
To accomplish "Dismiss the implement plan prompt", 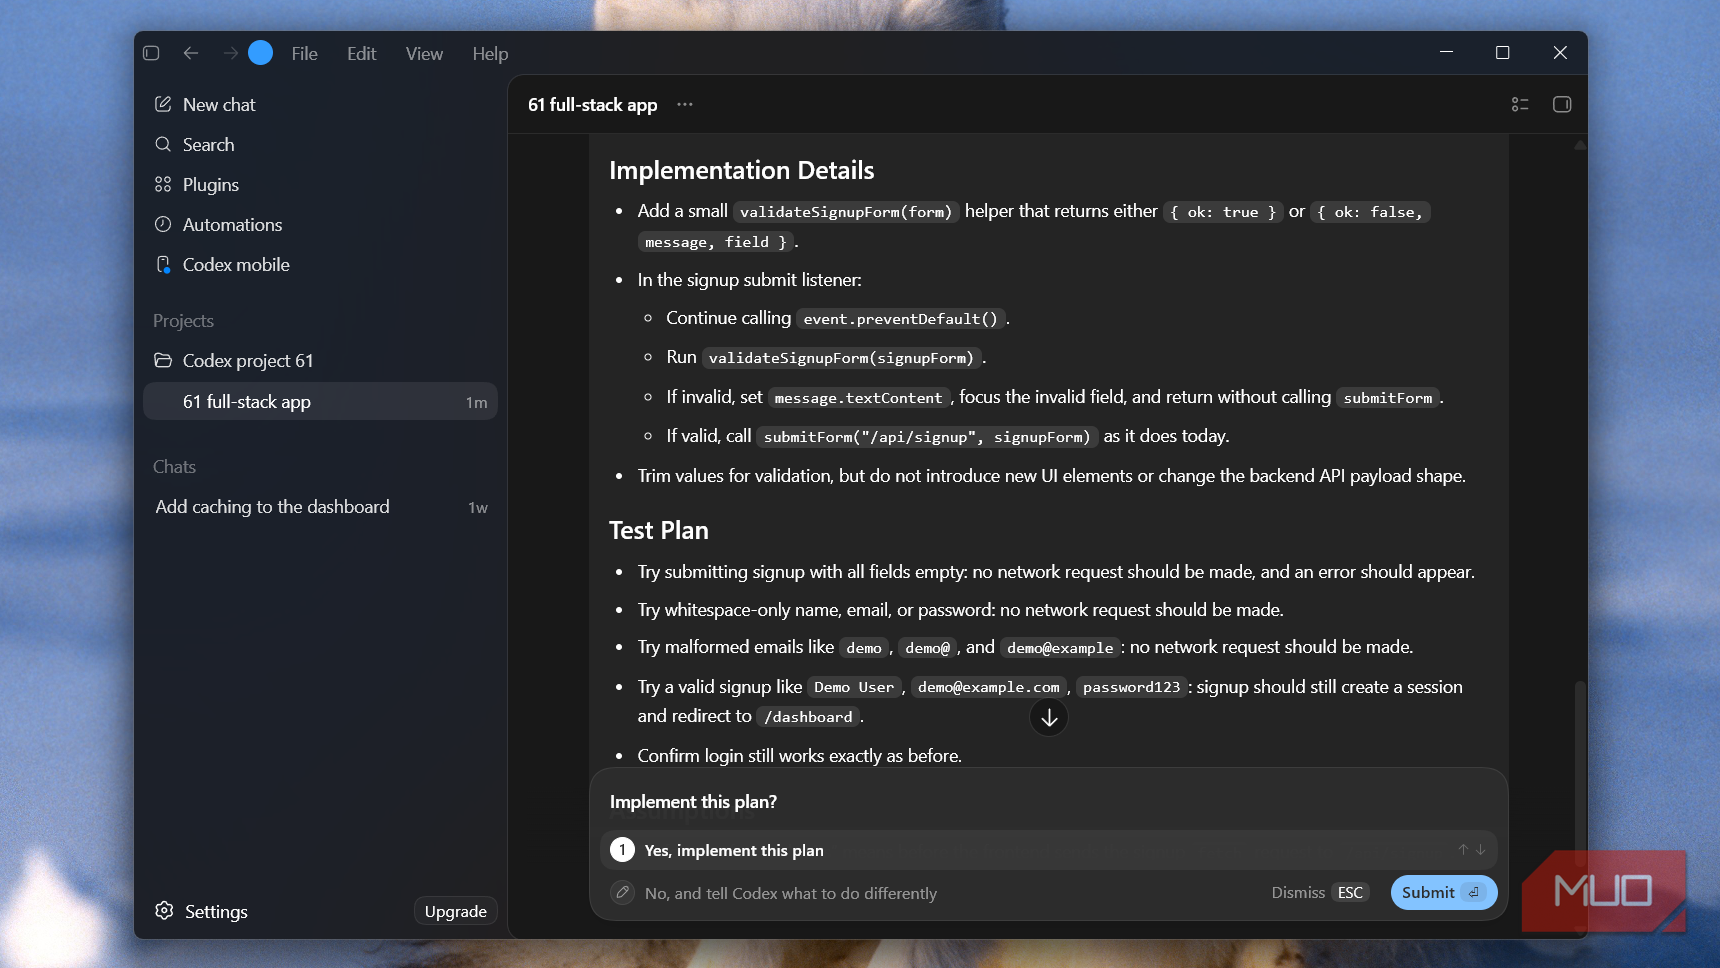I will coord(1298,892).
